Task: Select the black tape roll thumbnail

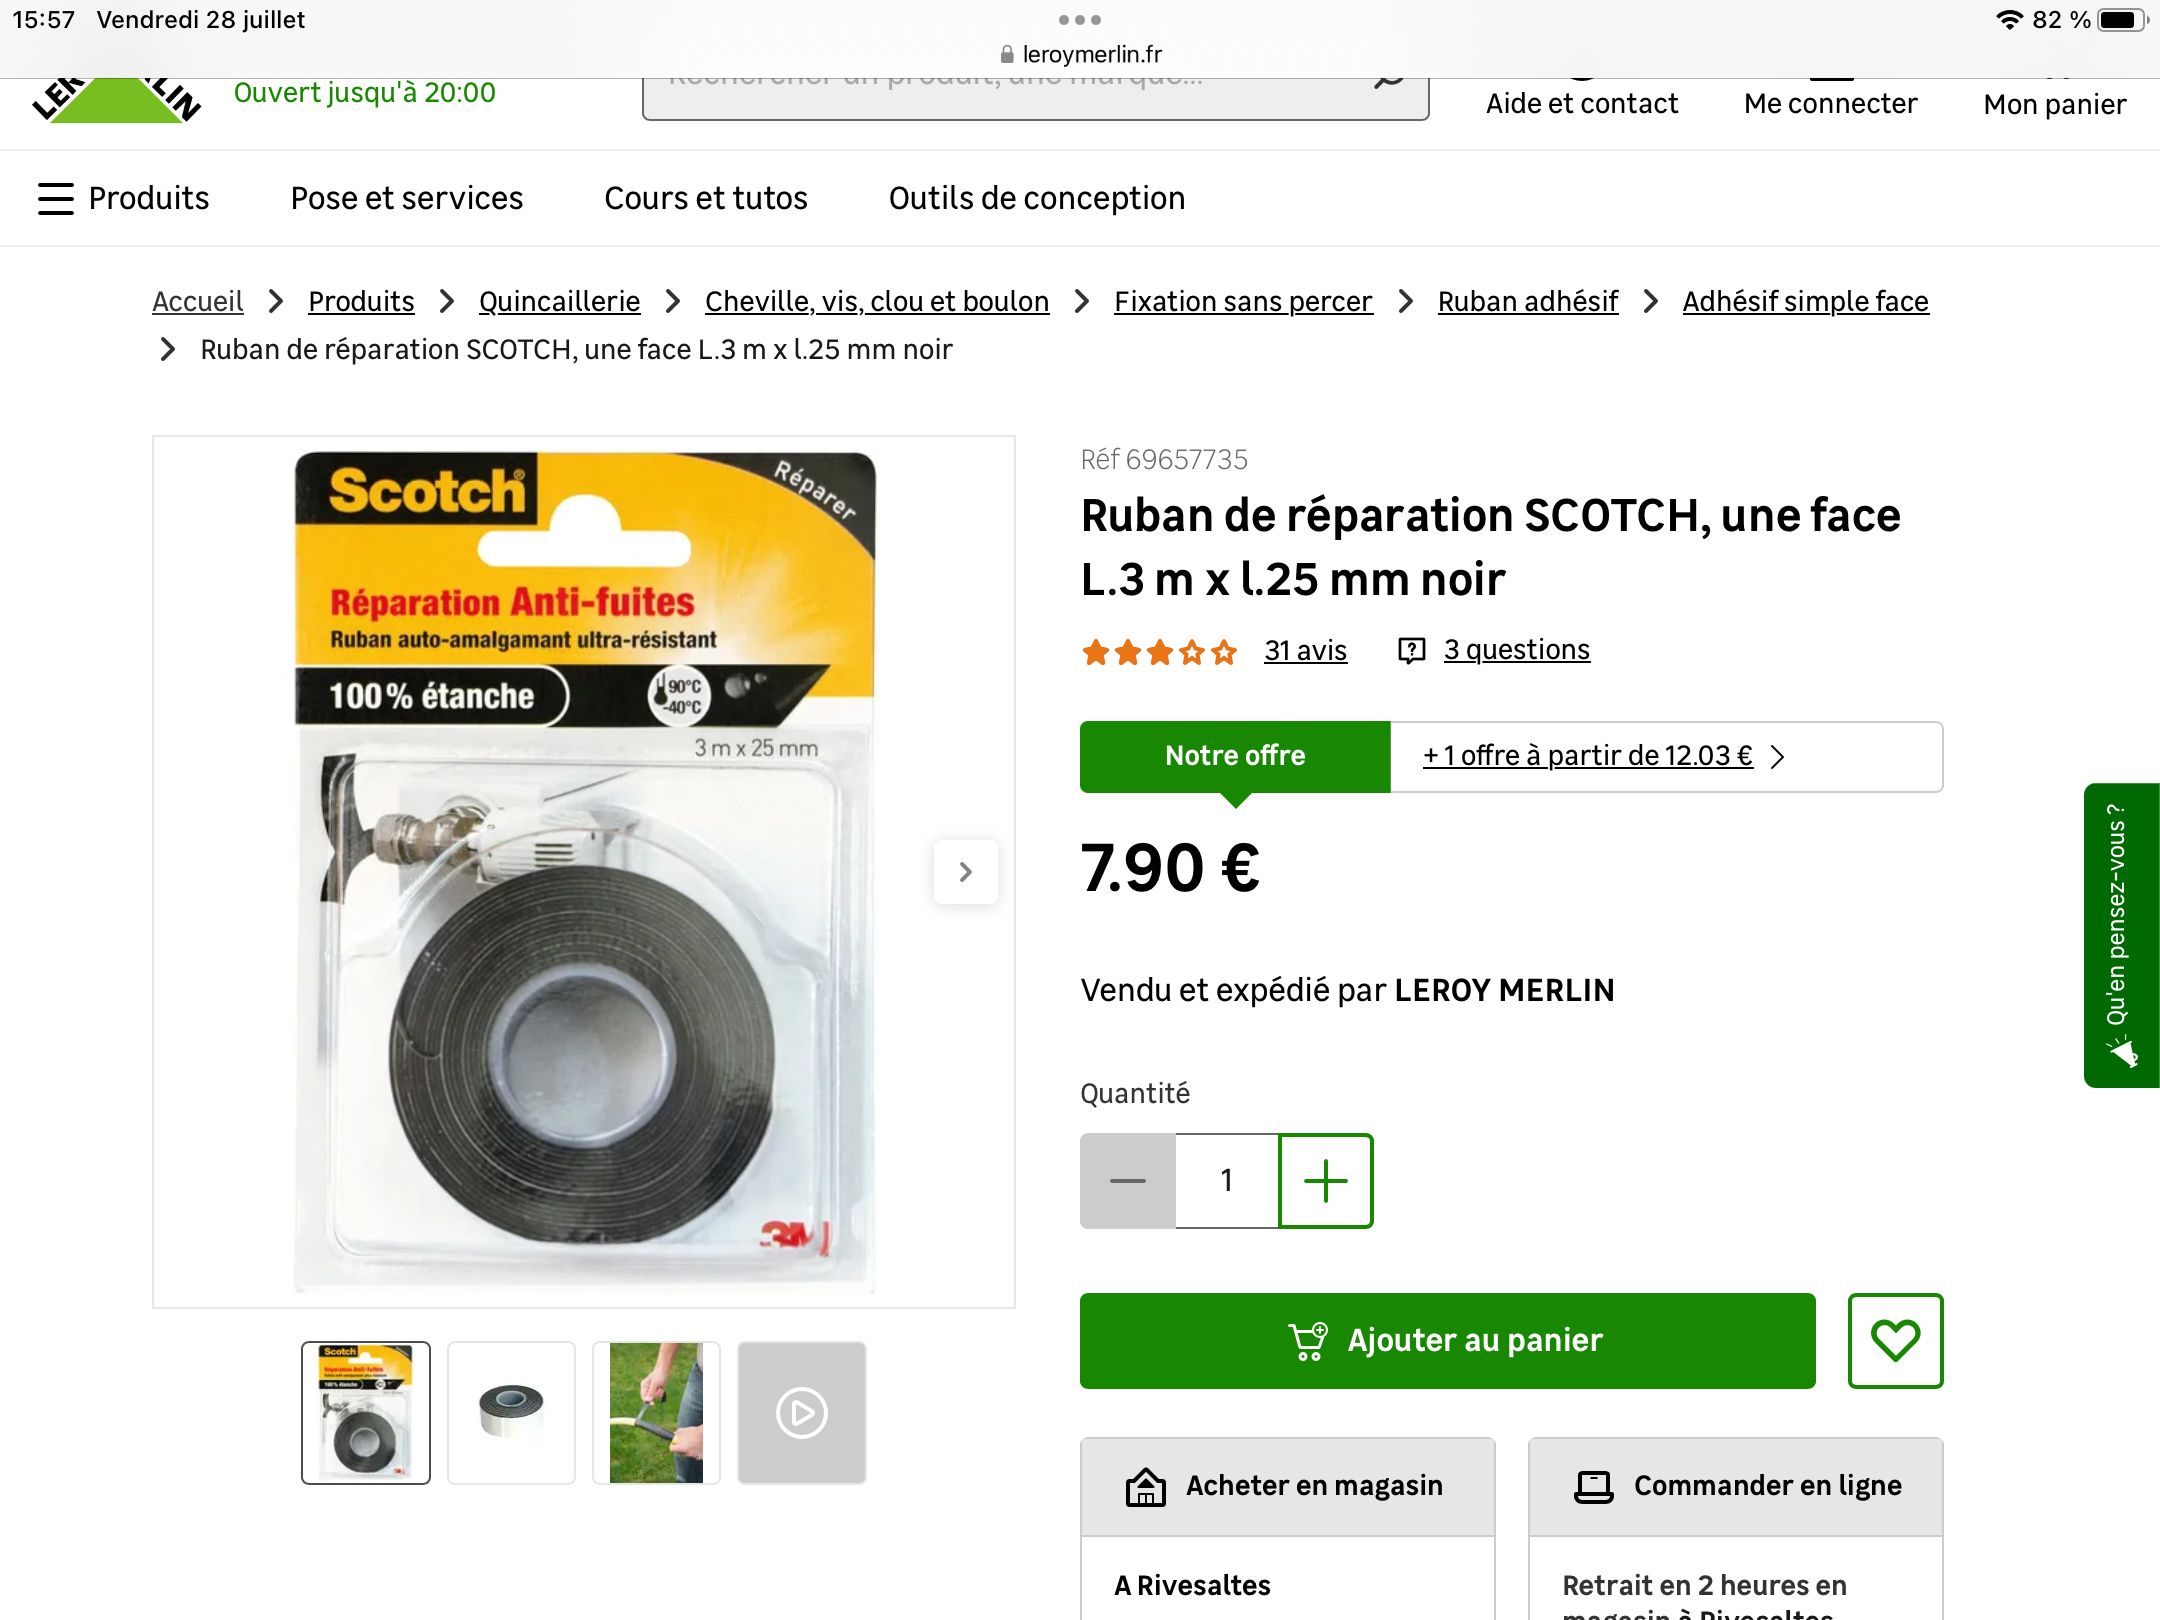Action: point(512,1412)
